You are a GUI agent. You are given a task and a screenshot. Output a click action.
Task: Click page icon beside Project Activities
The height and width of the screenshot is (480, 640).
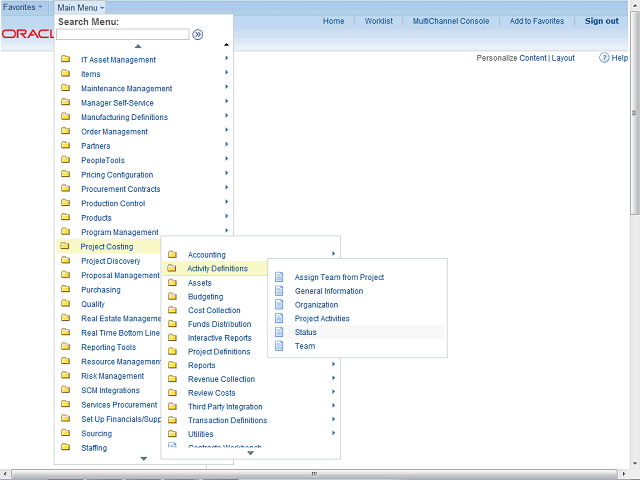tap(279, 318)
